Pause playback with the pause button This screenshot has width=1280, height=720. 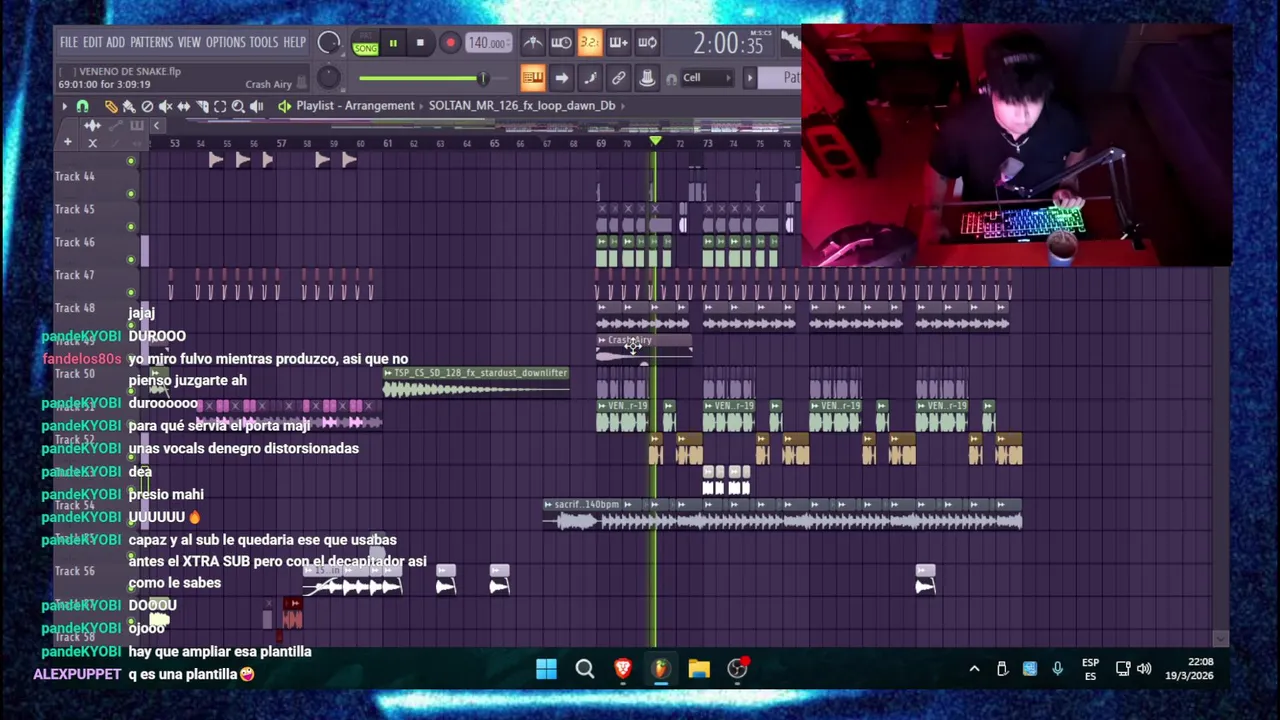(393, 43)
